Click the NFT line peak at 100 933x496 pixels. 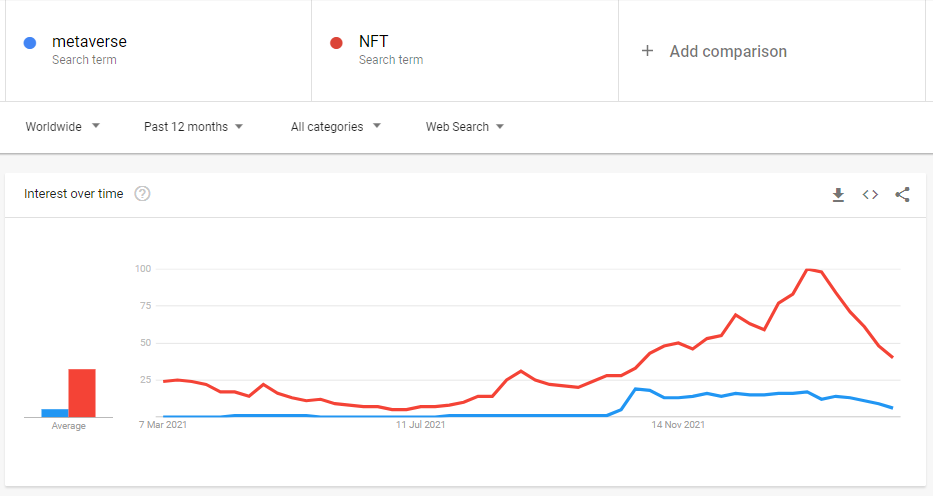tap(807, 270)
